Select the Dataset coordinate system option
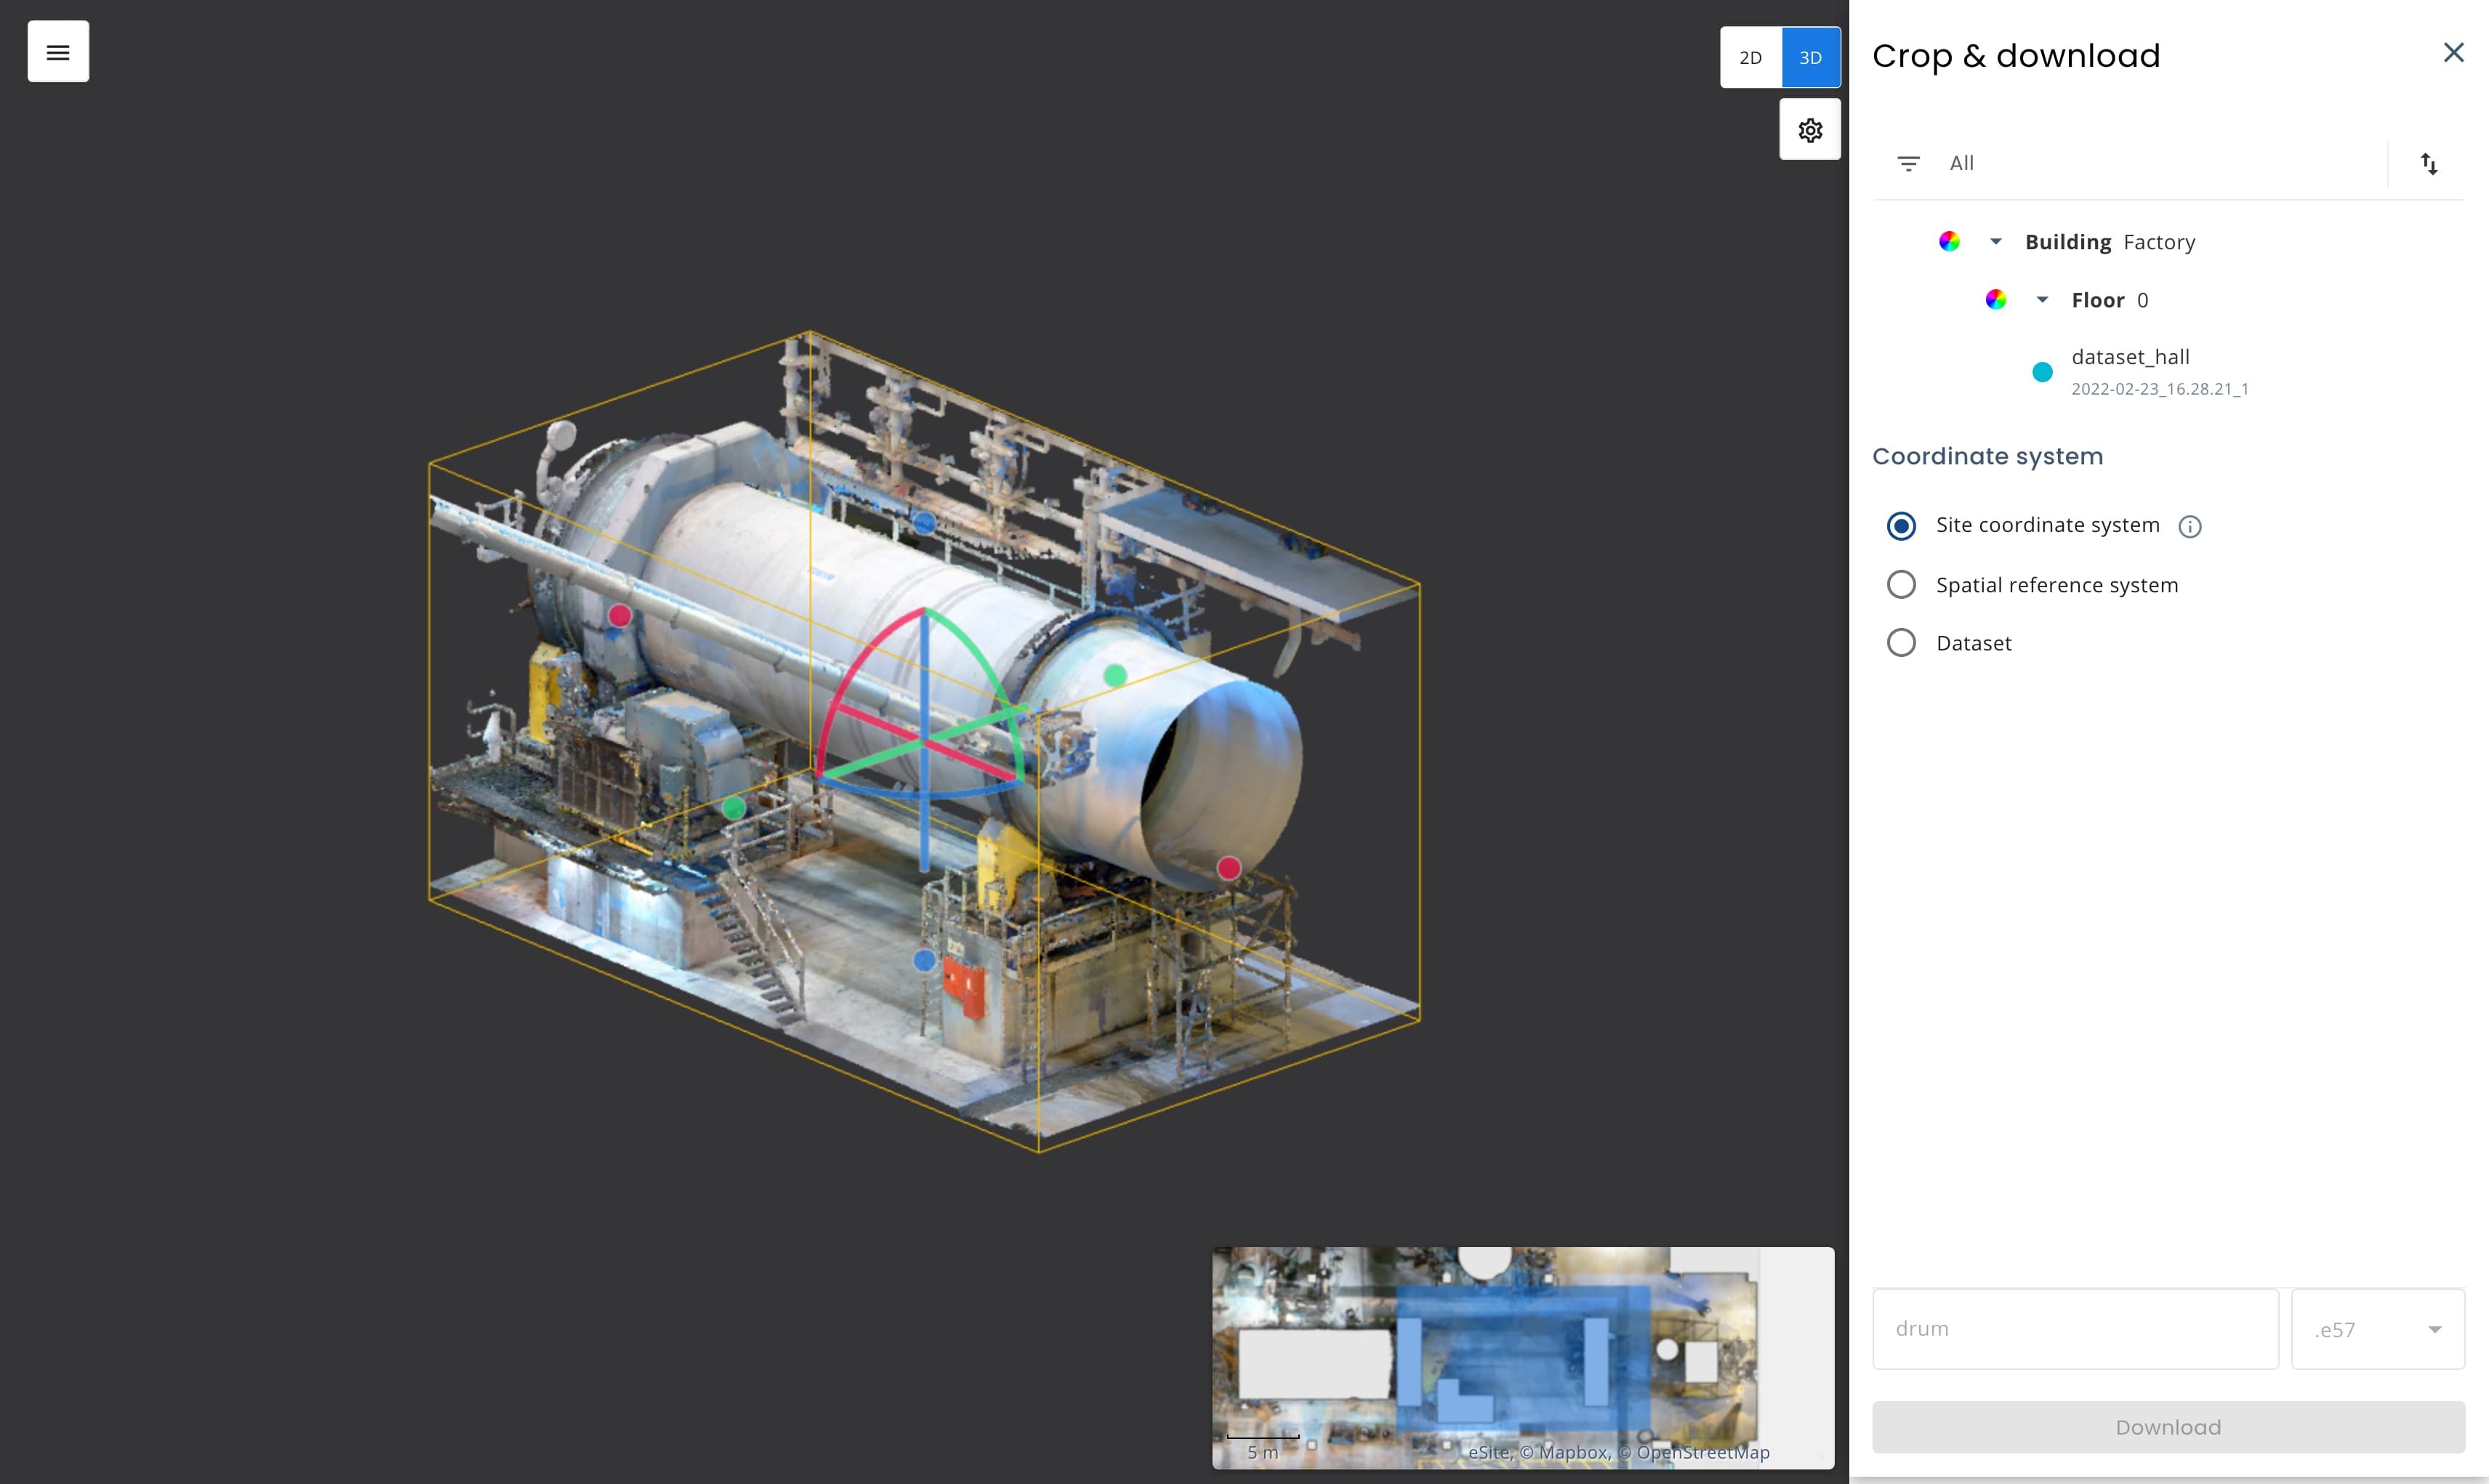 pyautogui.click(x=1901, y=642)
